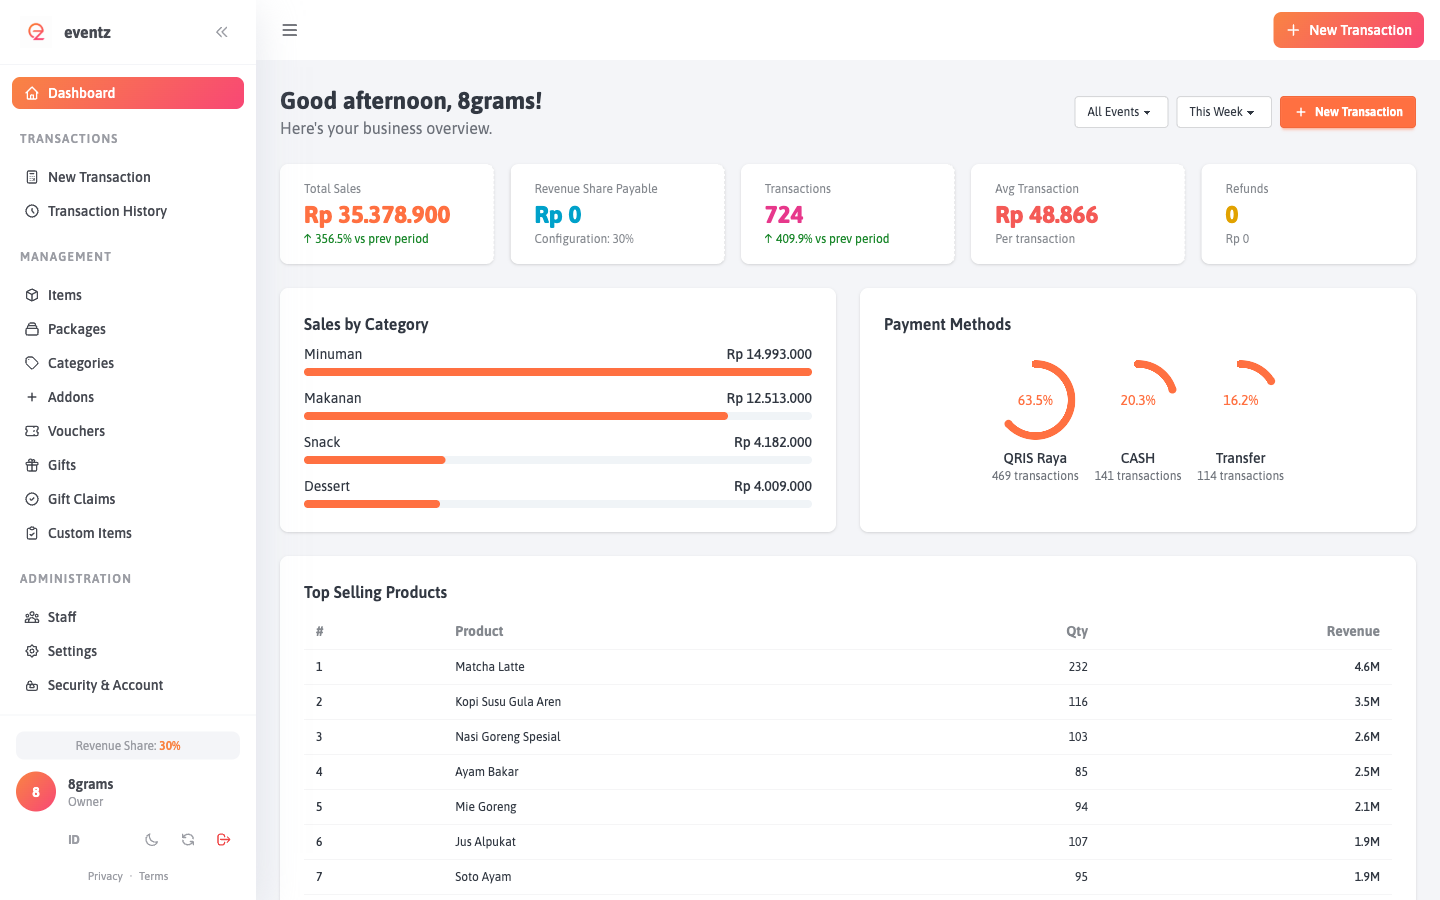The height and width of the screenshot is (900, 1440).
Task: Open the Privacy link
Action: pyautogui.click(x=105, y=876)
